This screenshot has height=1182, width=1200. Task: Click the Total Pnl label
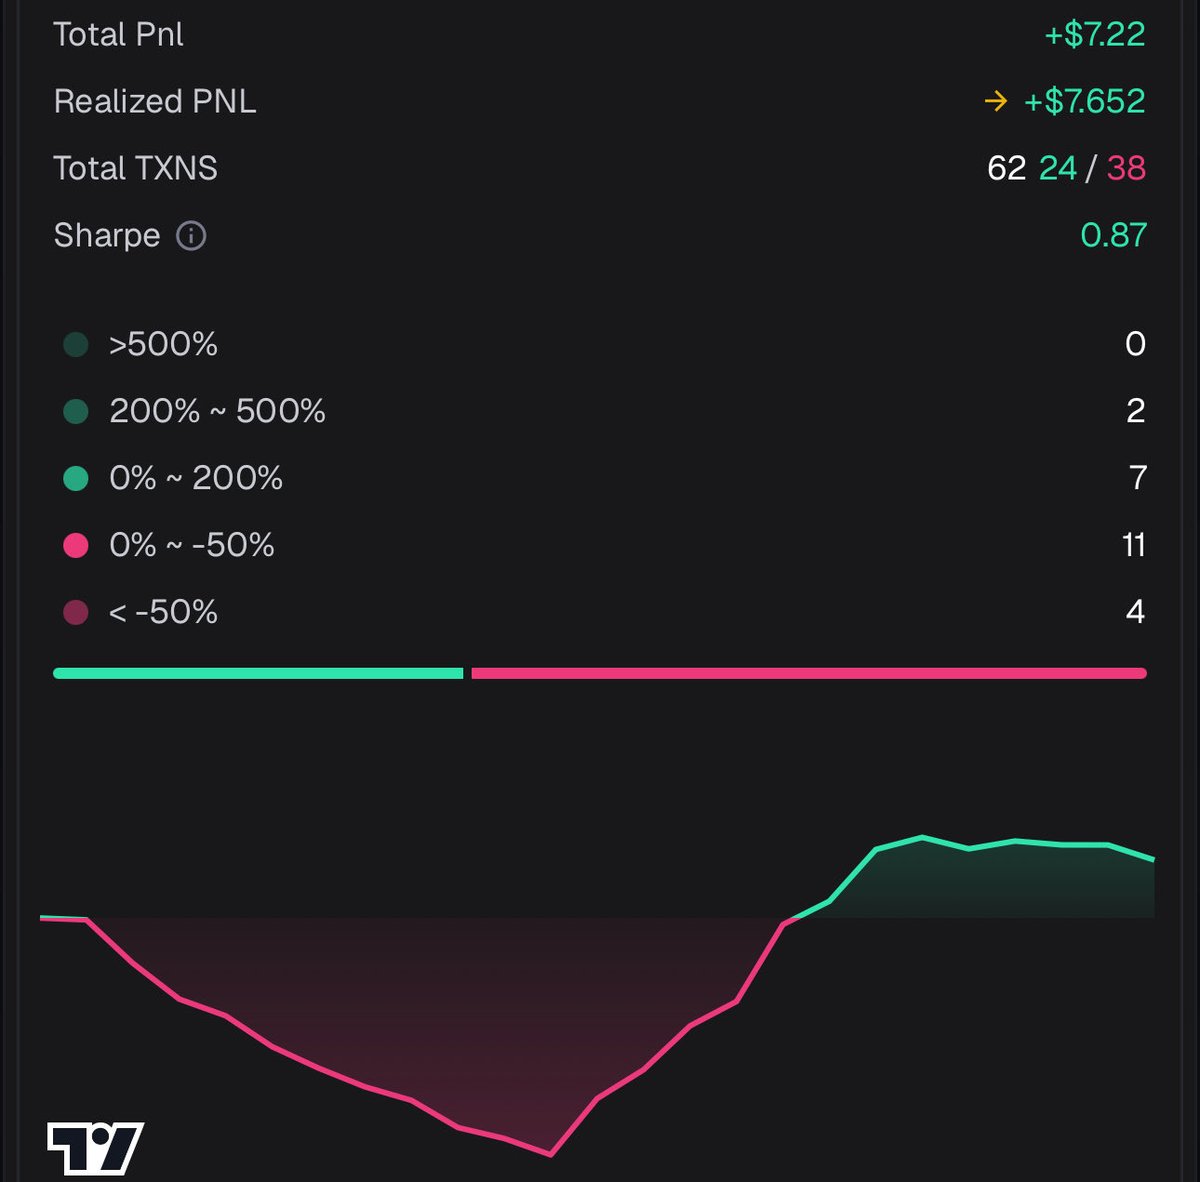pyautogui.click(x=118, y=35)
